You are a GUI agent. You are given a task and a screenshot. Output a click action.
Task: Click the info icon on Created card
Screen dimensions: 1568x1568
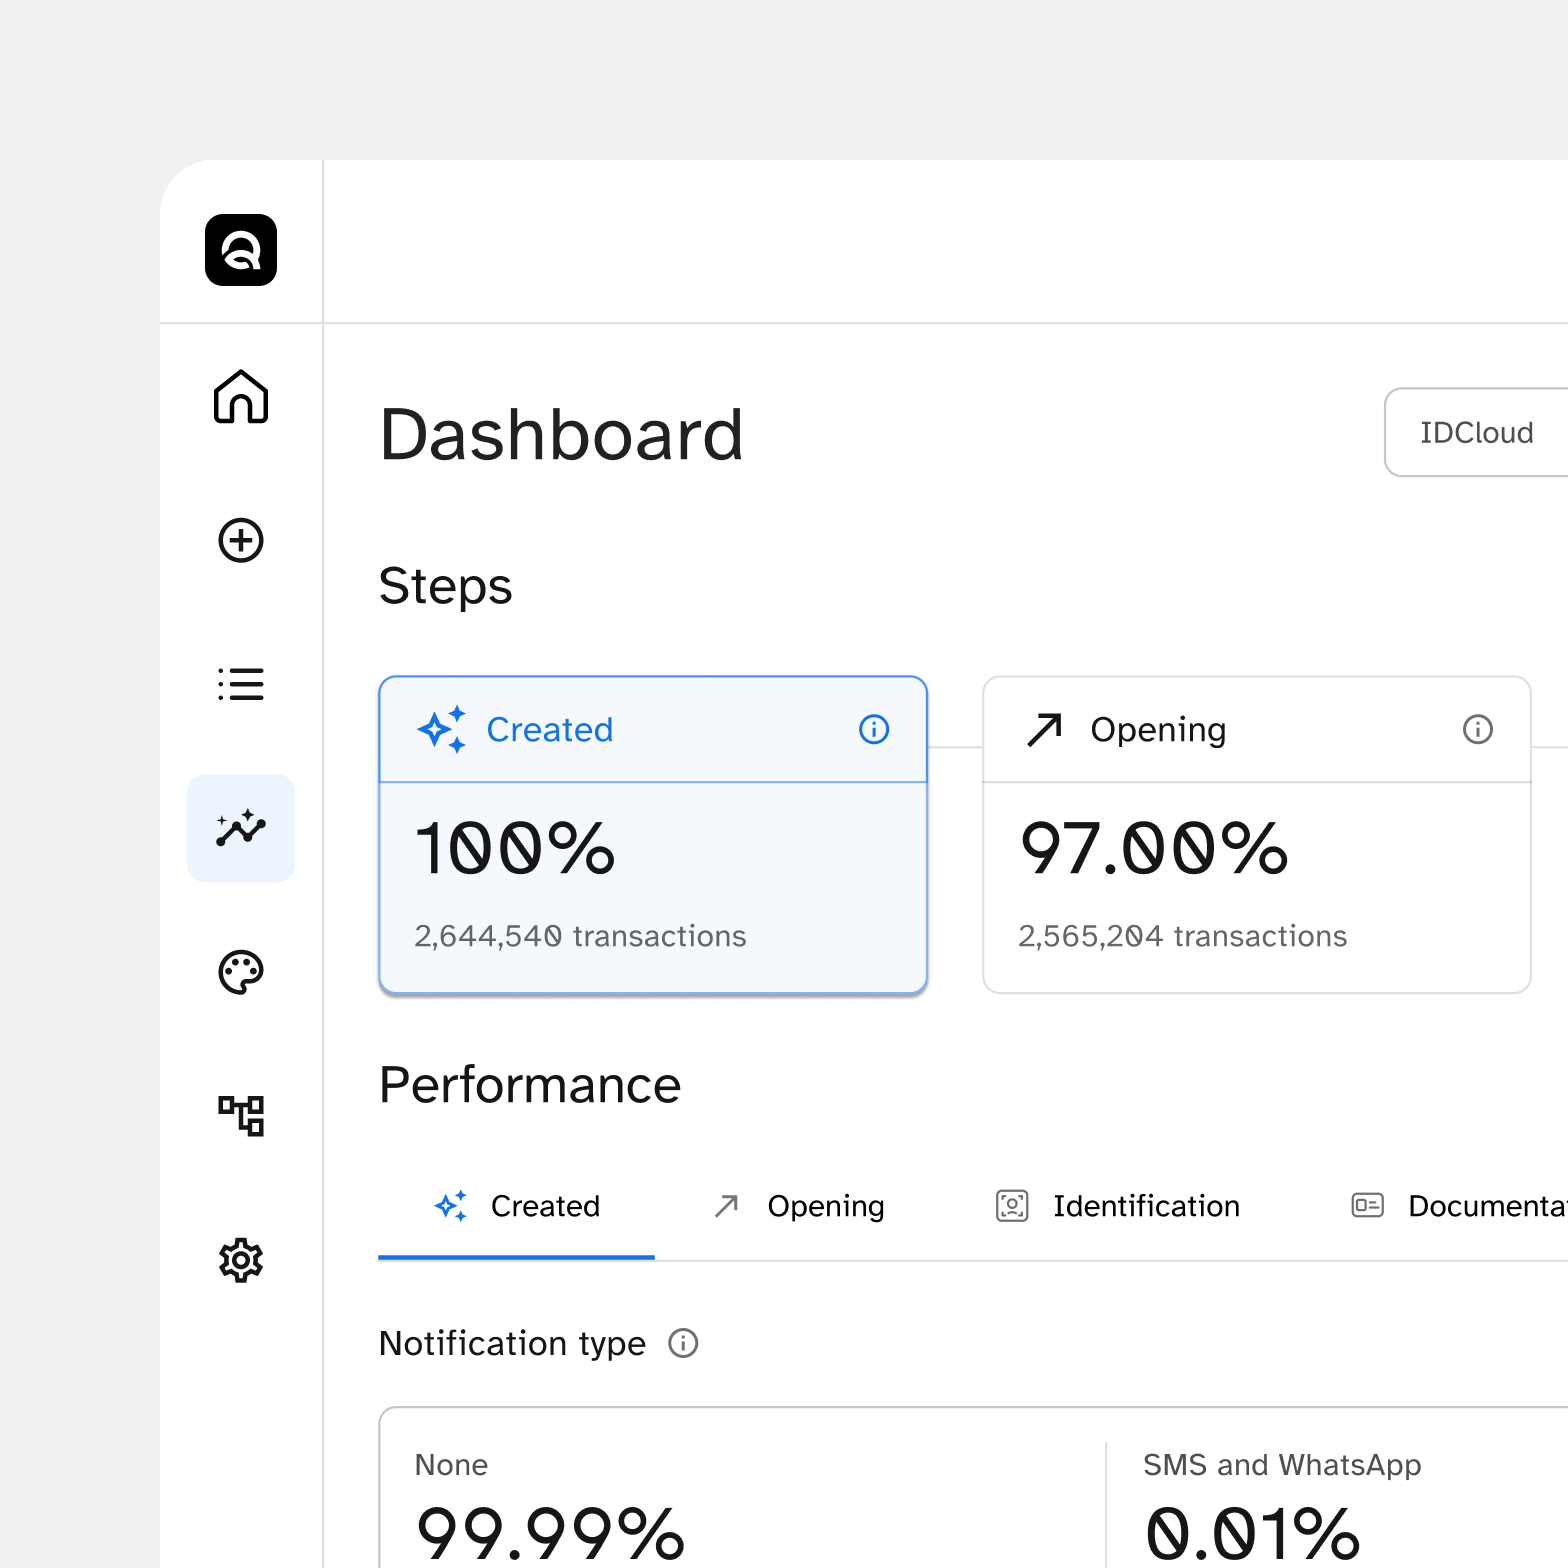(x=874, y=729)
